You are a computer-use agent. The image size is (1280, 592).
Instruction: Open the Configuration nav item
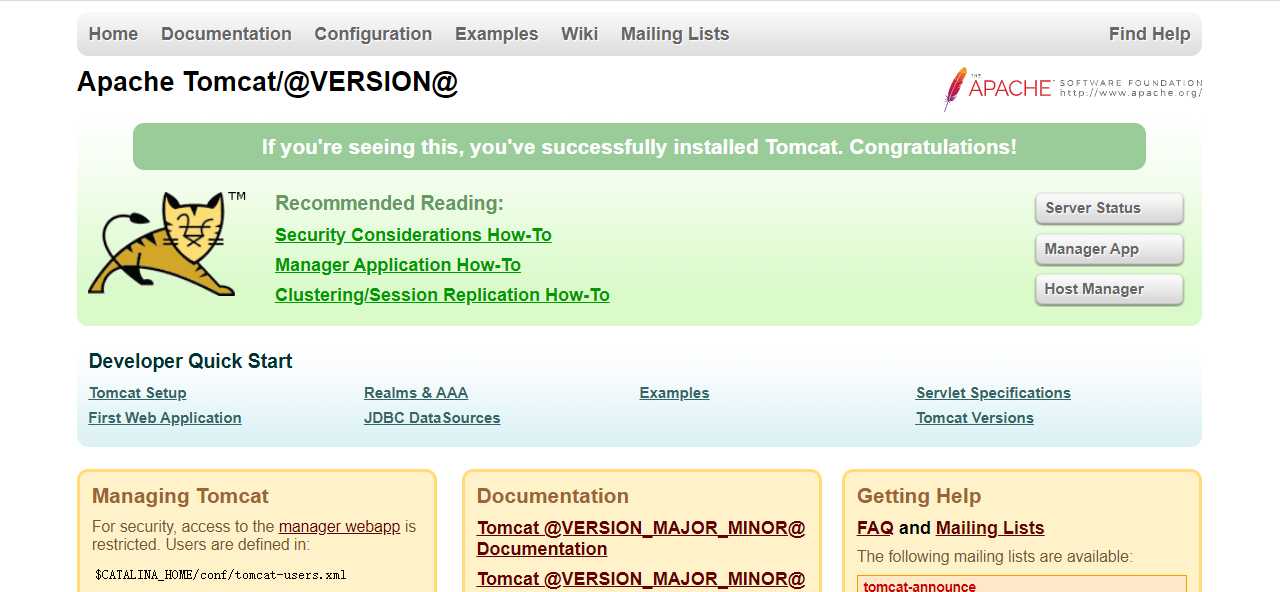(x=373, y=34)
